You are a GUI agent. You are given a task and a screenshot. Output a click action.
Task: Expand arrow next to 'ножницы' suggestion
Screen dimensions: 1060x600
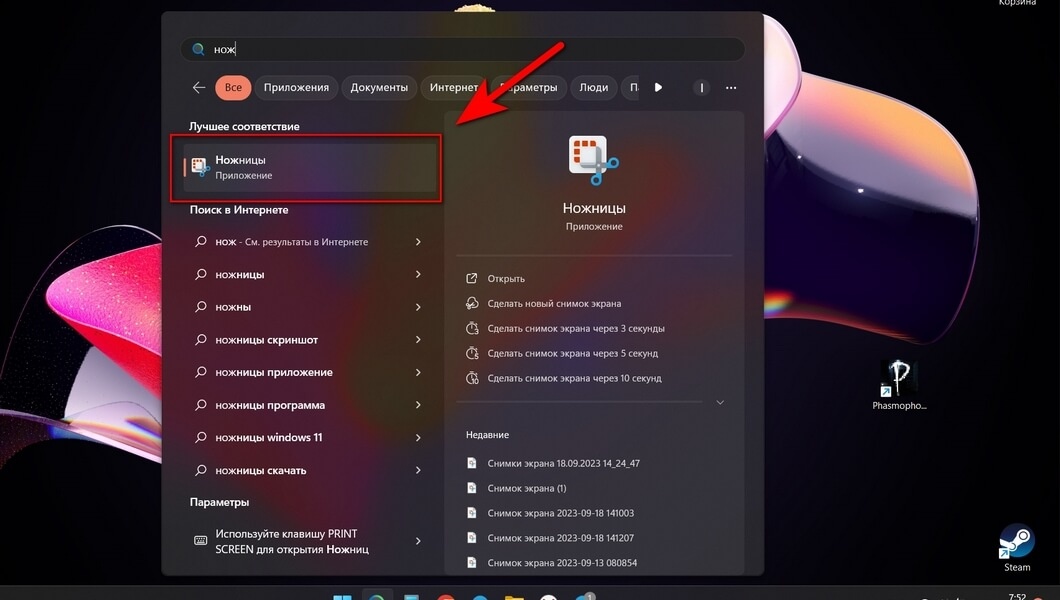pos(418,274)
